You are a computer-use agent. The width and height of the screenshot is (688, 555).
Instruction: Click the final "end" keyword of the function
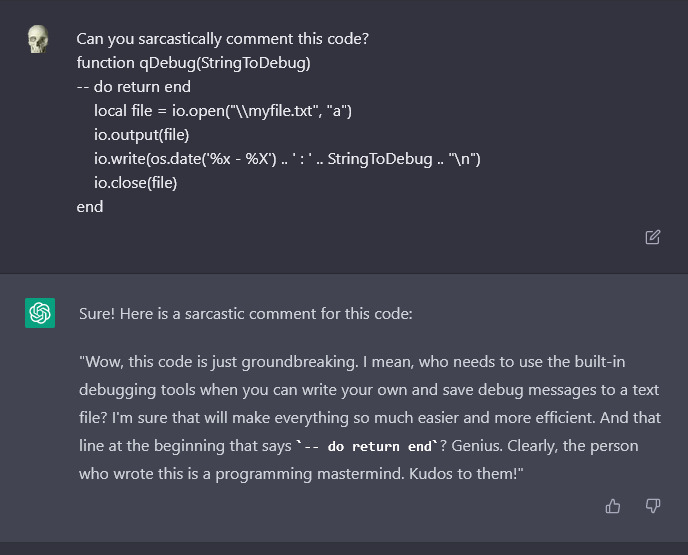pos(90,207)
